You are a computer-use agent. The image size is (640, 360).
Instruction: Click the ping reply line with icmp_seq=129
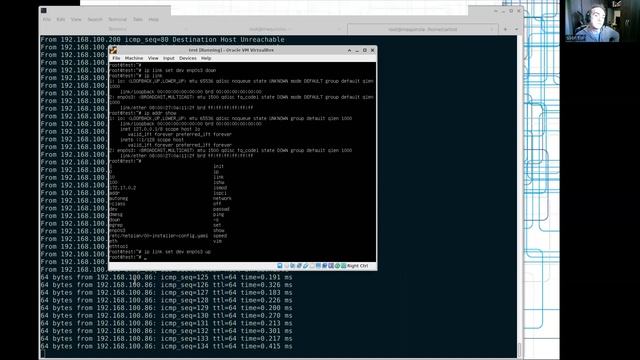[167, 308]
